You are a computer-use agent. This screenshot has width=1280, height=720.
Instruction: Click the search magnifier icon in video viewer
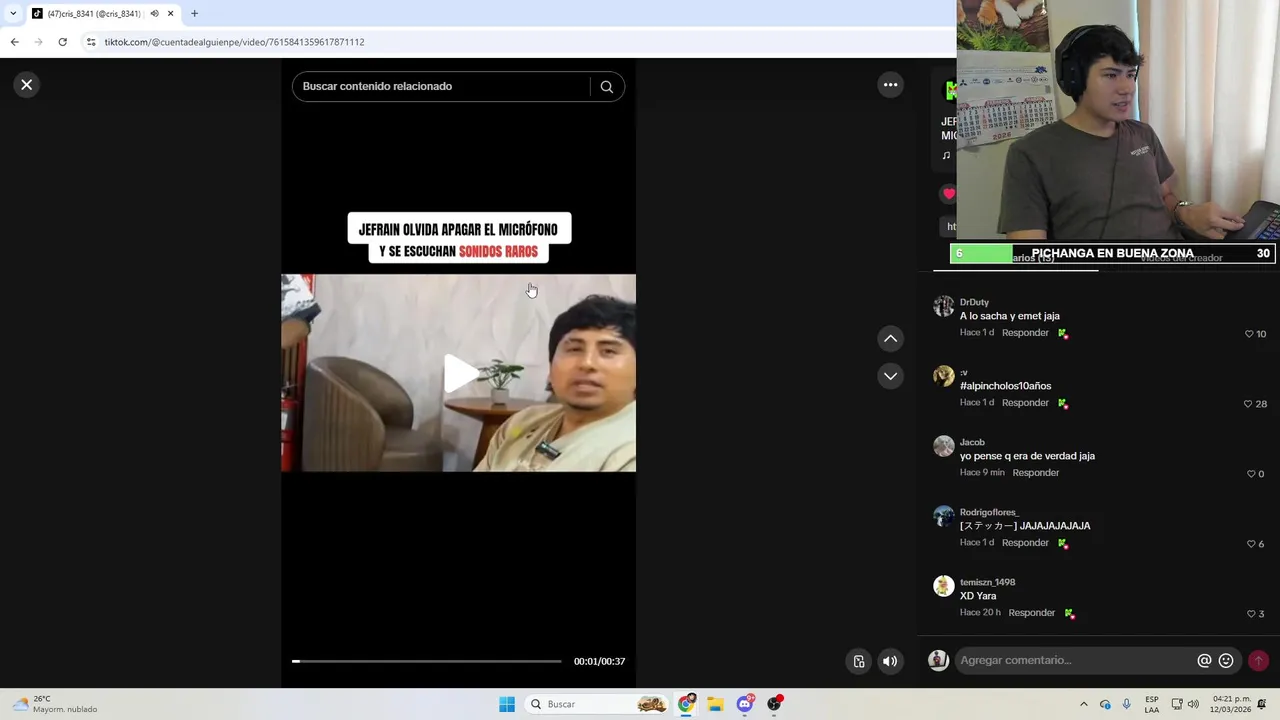coord(606,87)
